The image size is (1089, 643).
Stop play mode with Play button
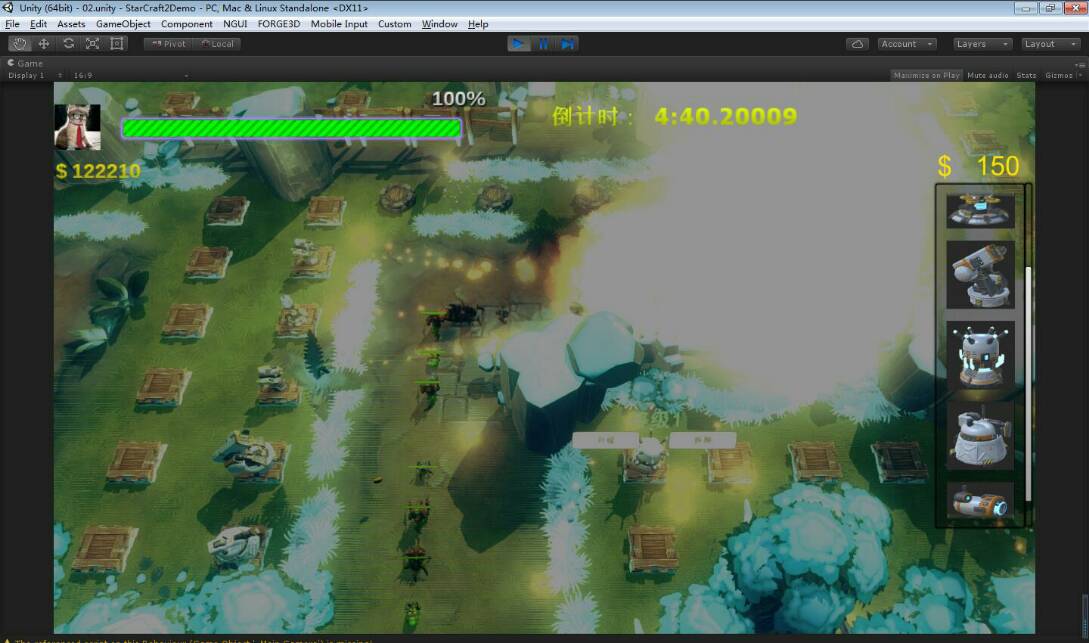pyautogui.click(x=518, y=44)
